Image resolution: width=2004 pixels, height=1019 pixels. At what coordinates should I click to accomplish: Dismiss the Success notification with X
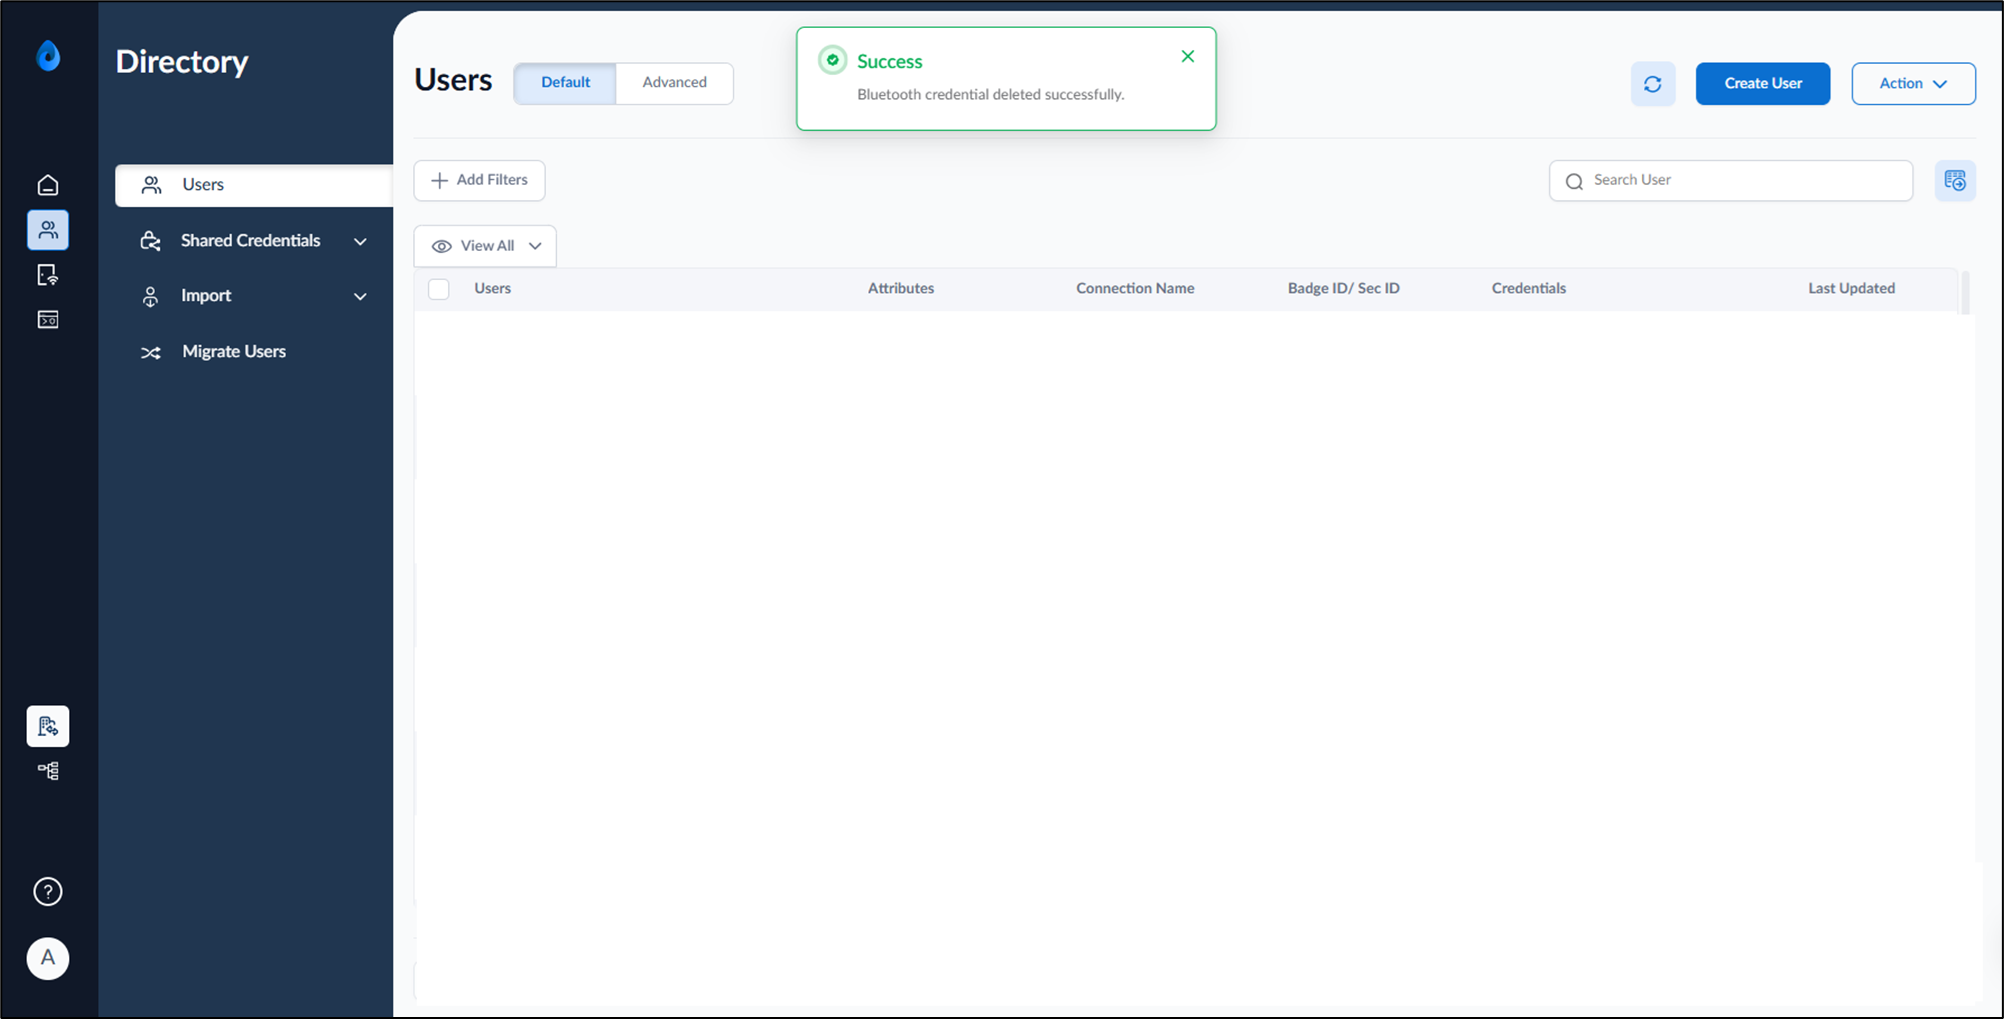(x=1188, y=56)
